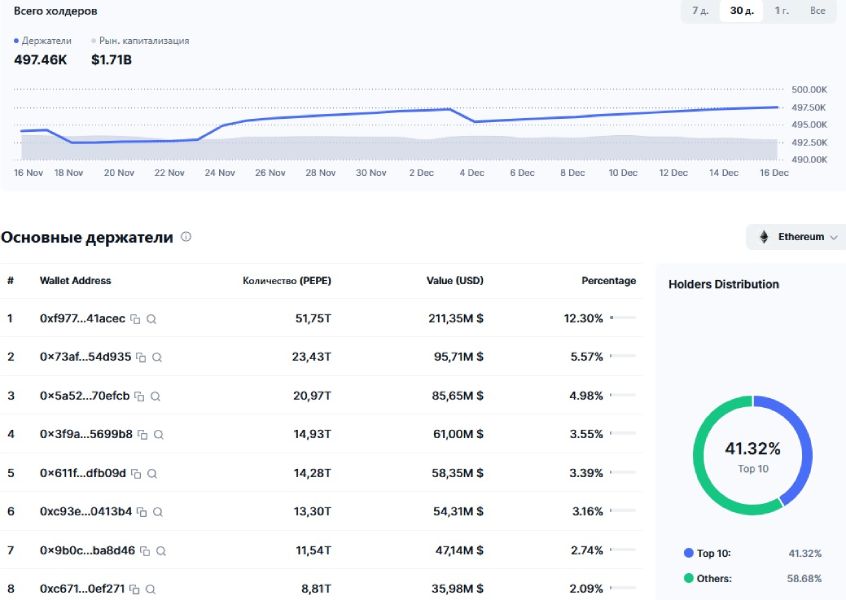Open the Ethereum network dropdown
The image size is (846, 600).
tap(796, 237)
